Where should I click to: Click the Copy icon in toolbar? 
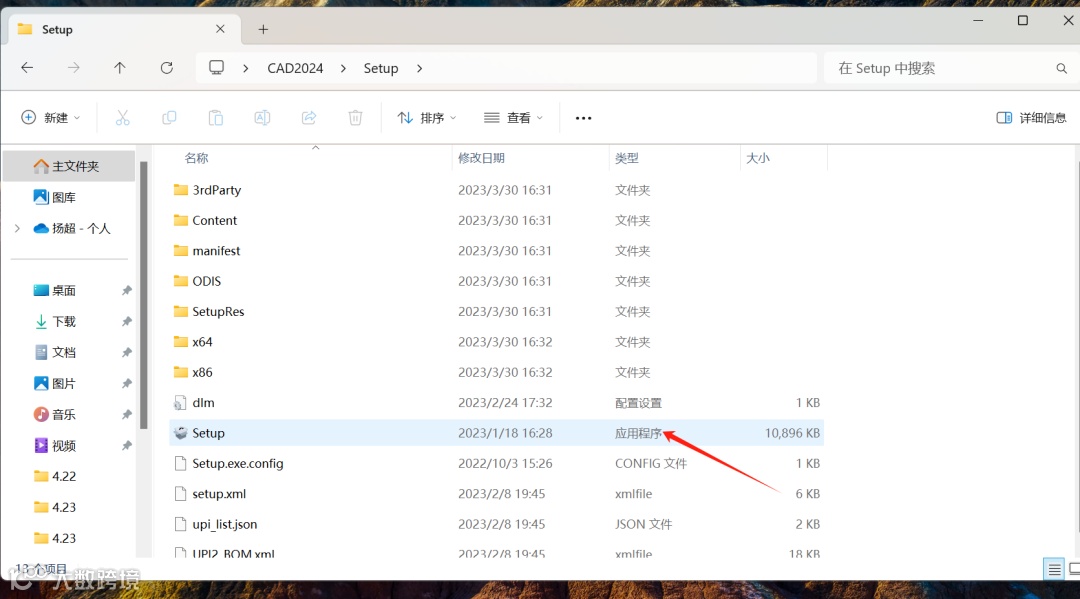(x=169, y=118)
